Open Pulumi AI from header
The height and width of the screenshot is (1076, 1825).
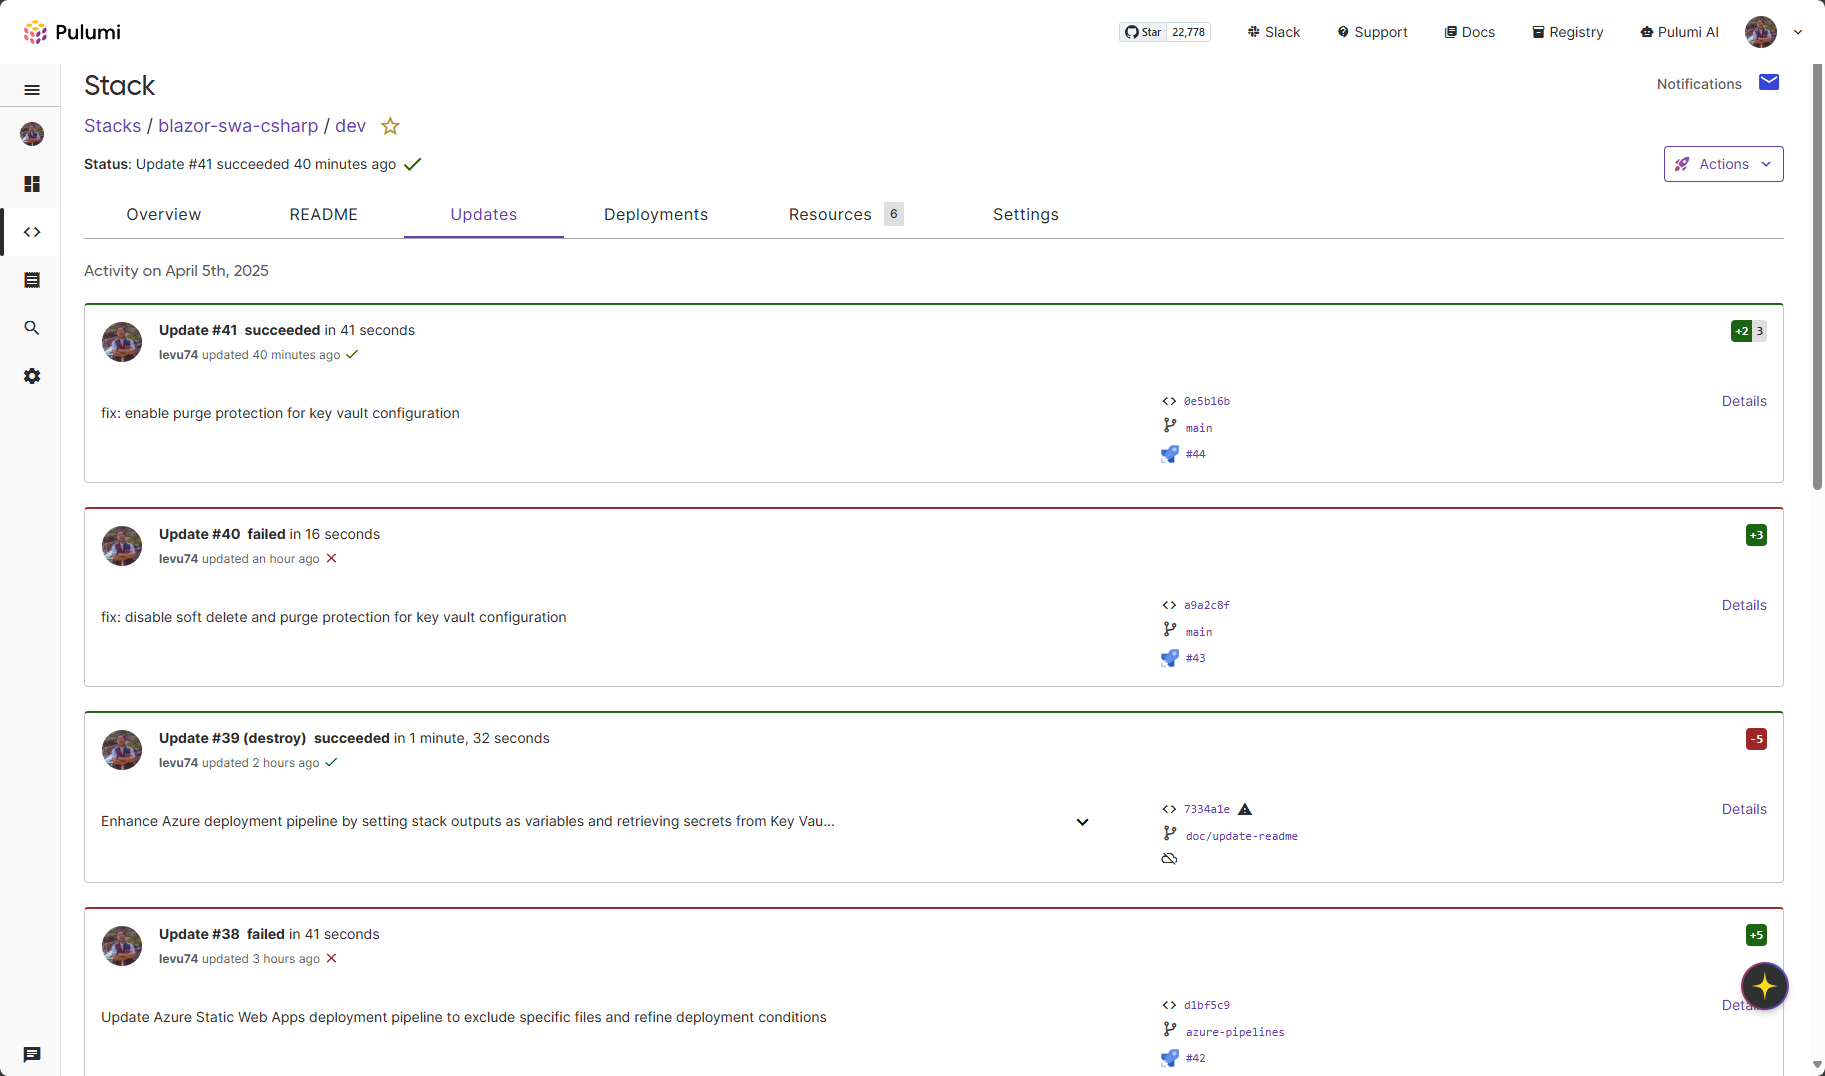click(1680, 32)
